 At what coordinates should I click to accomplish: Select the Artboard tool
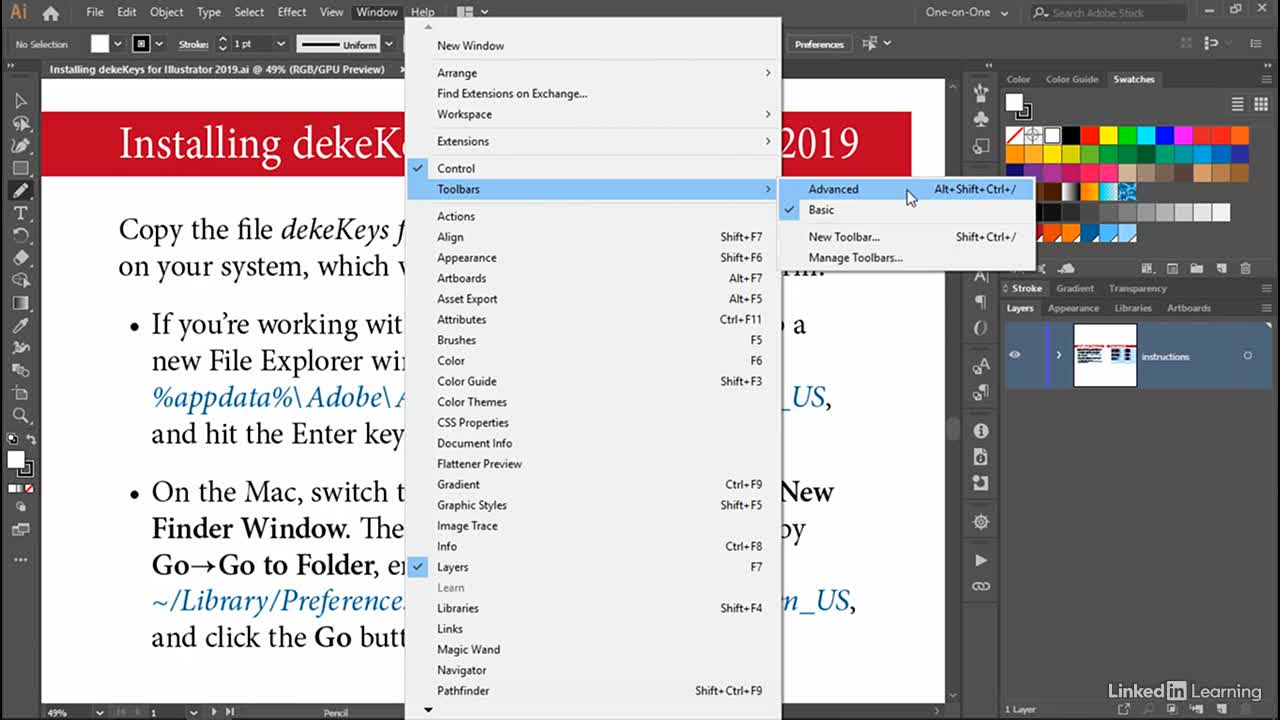tap(21, 393)
